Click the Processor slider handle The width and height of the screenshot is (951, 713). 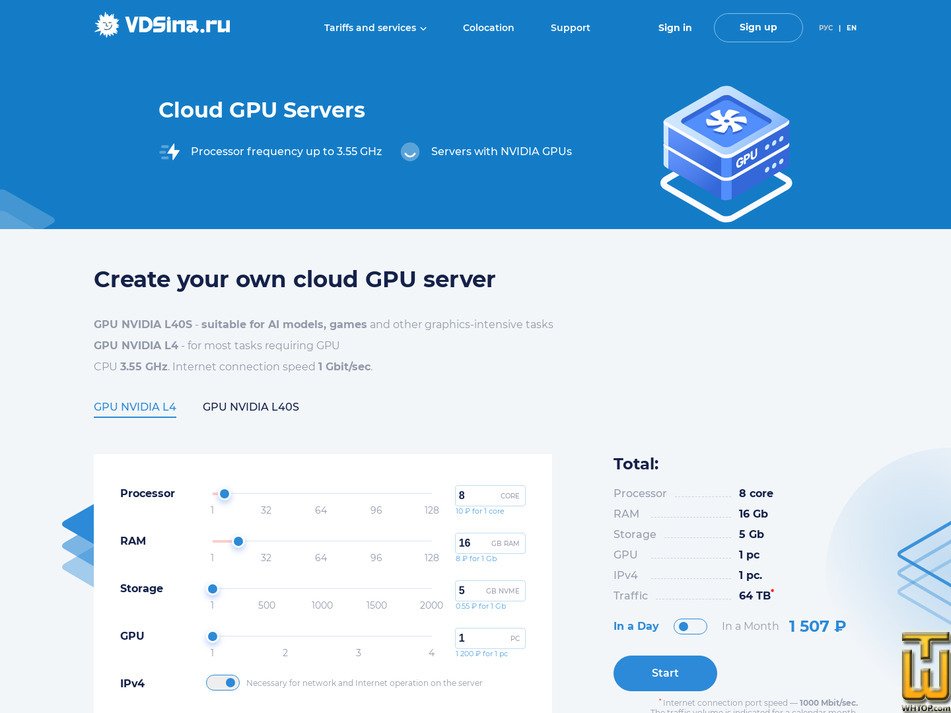coord(224,494)
